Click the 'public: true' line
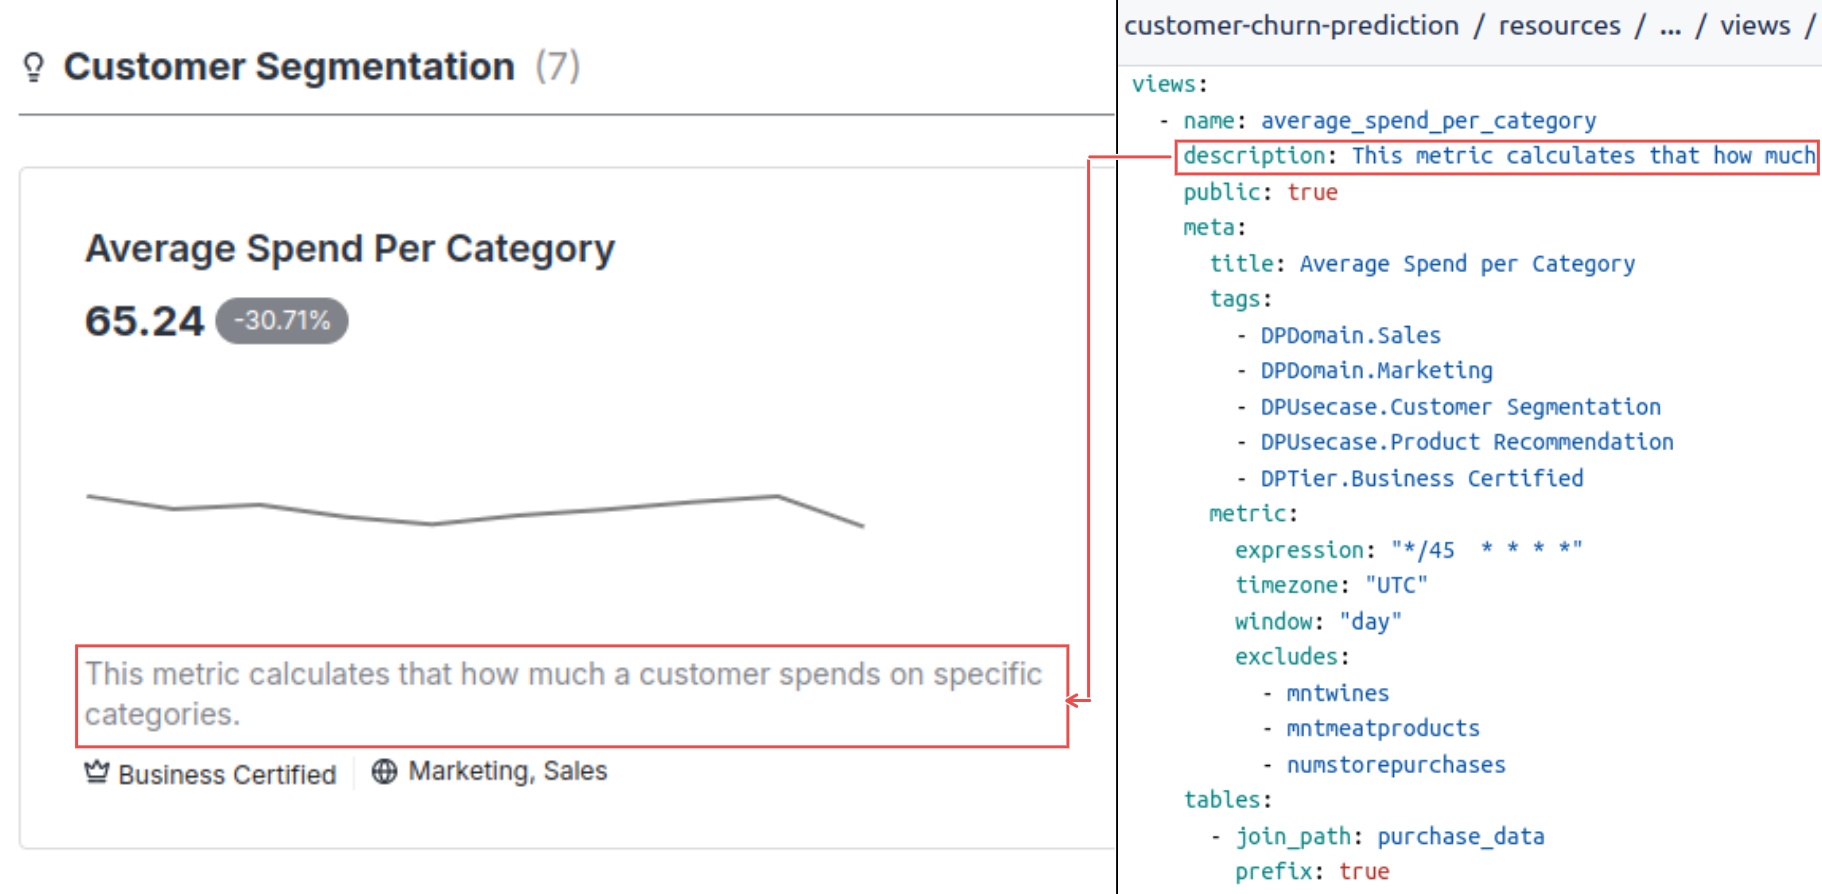This screenshot has width=1822, height=894. coord(1260,192)
